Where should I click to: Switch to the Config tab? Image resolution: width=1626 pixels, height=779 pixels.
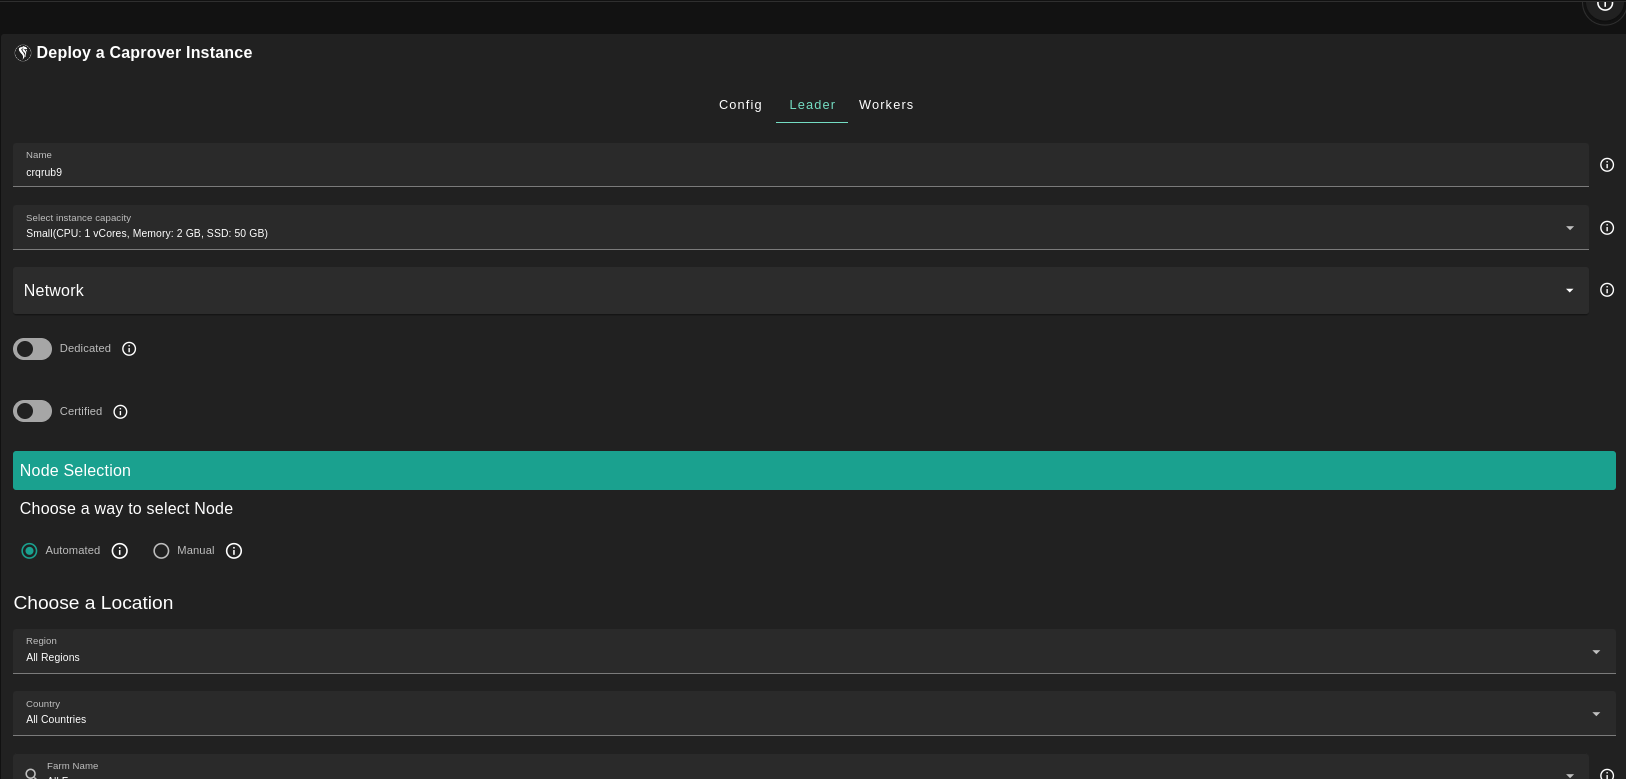coord(740,105)
